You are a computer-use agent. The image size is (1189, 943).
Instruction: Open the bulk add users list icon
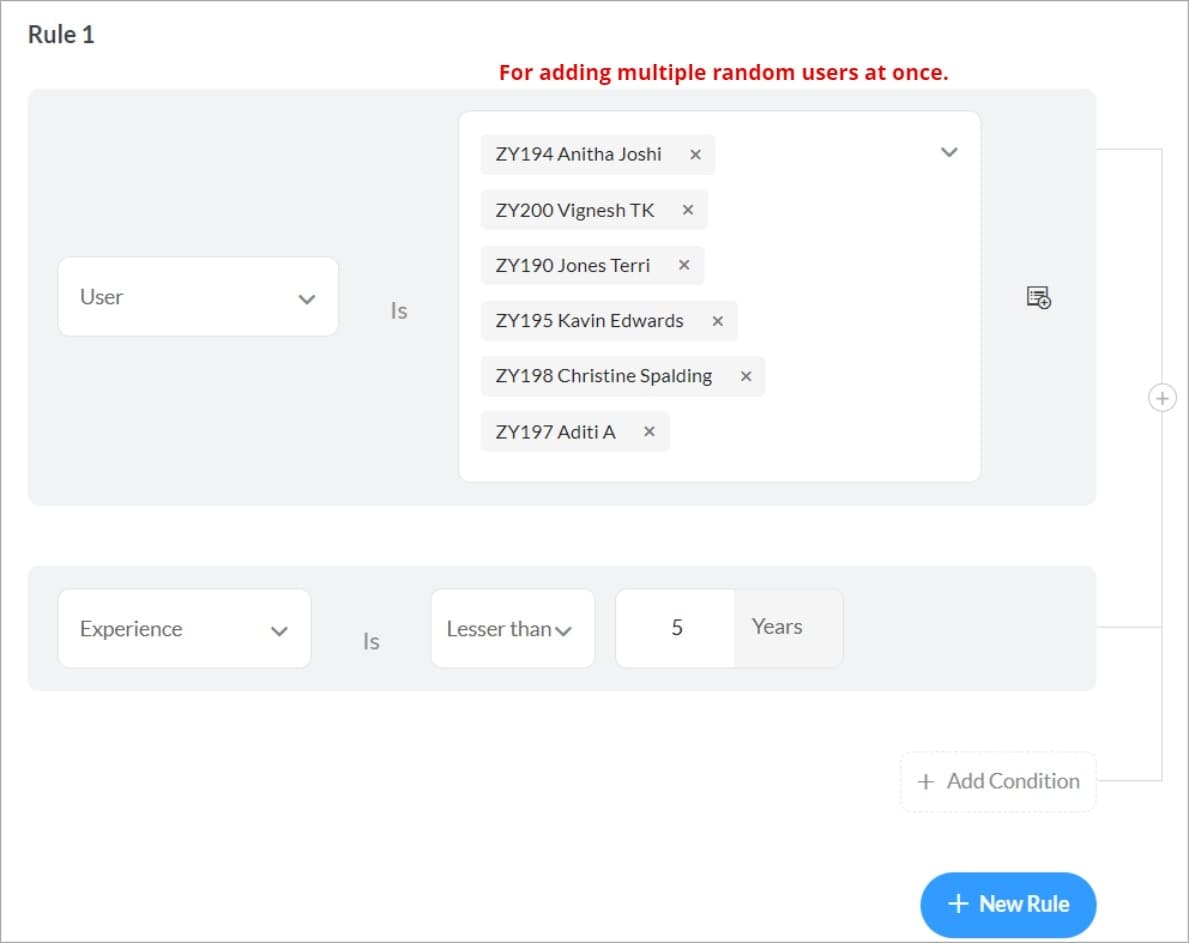click(x=1038, y=297)
